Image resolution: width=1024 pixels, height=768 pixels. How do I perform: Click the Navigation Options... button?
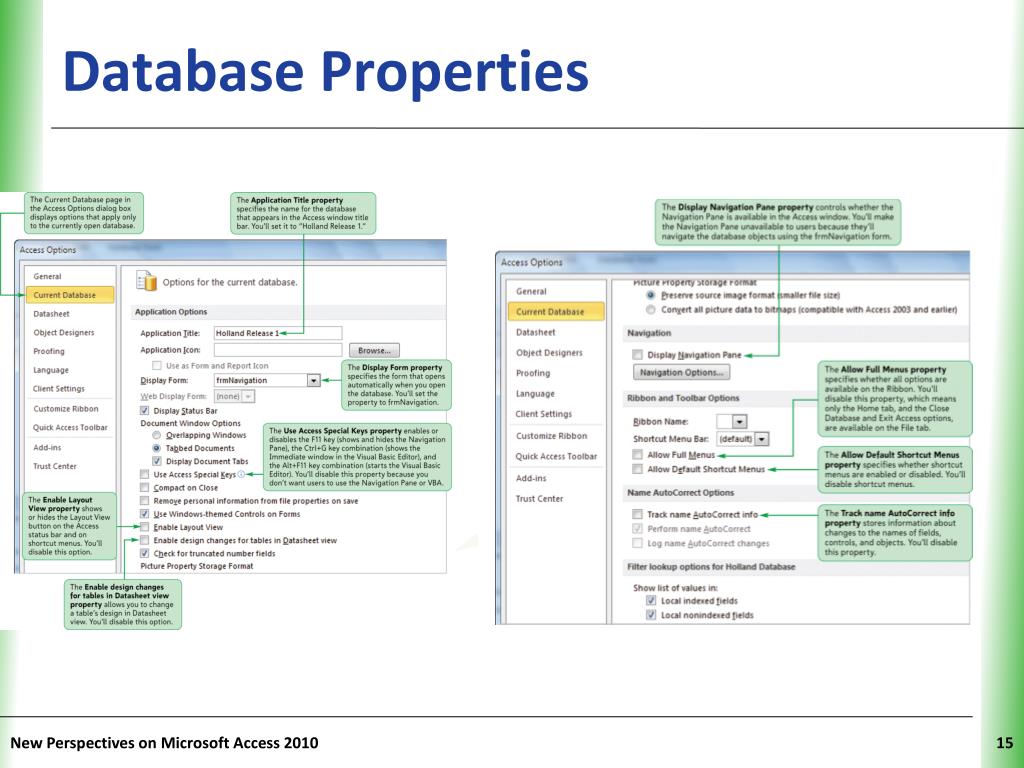(681, 372)
